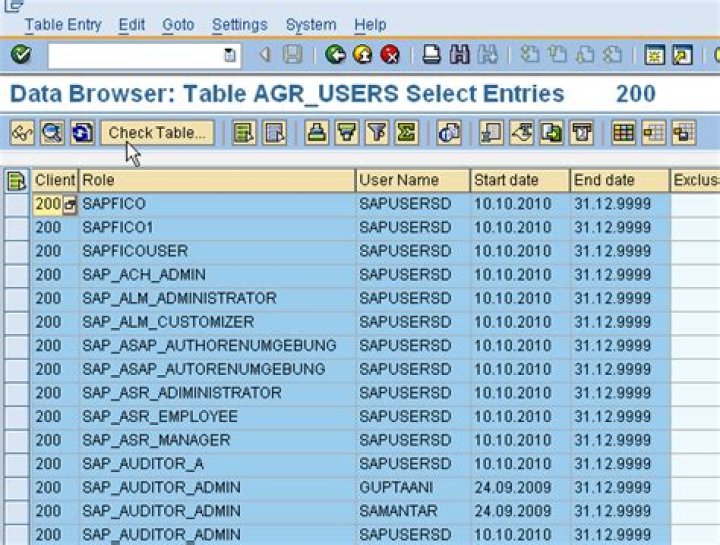The width and height of the screenshot is (720, 545).
Task: Toggle row selector for SAP_AUDITOR_A
Action: coord(17,464)
